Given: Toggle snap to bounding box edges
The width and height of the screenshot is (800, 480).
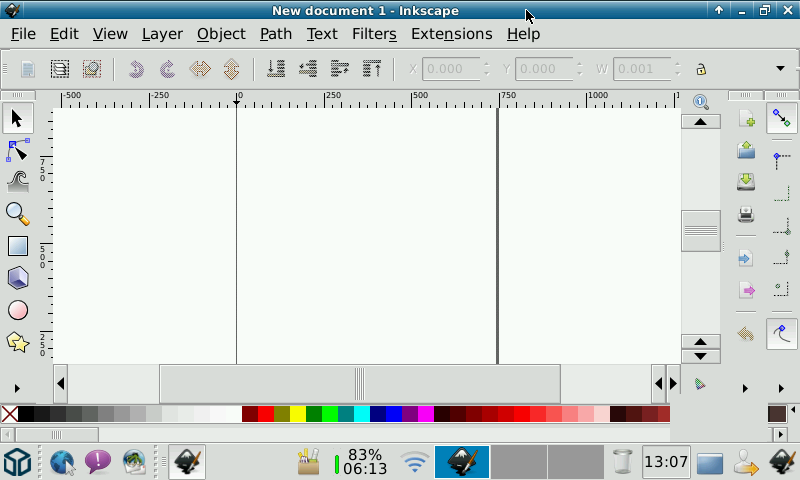Looking at the screenshot, I should (781, 193).
